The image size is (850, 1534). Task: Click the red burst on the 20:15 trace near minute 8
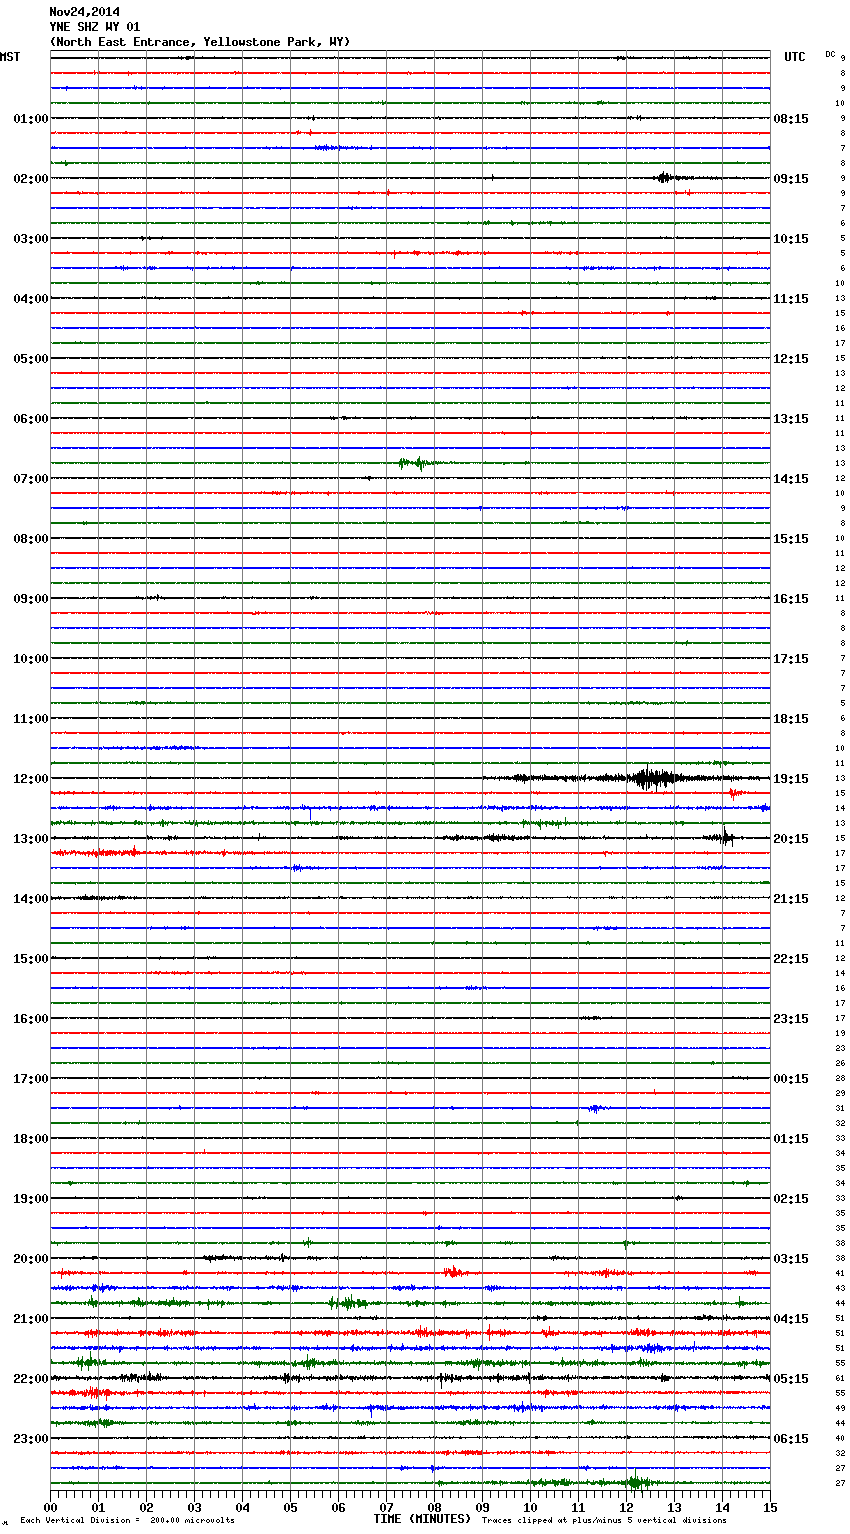pyautogui.click(x=453, y=1273)
